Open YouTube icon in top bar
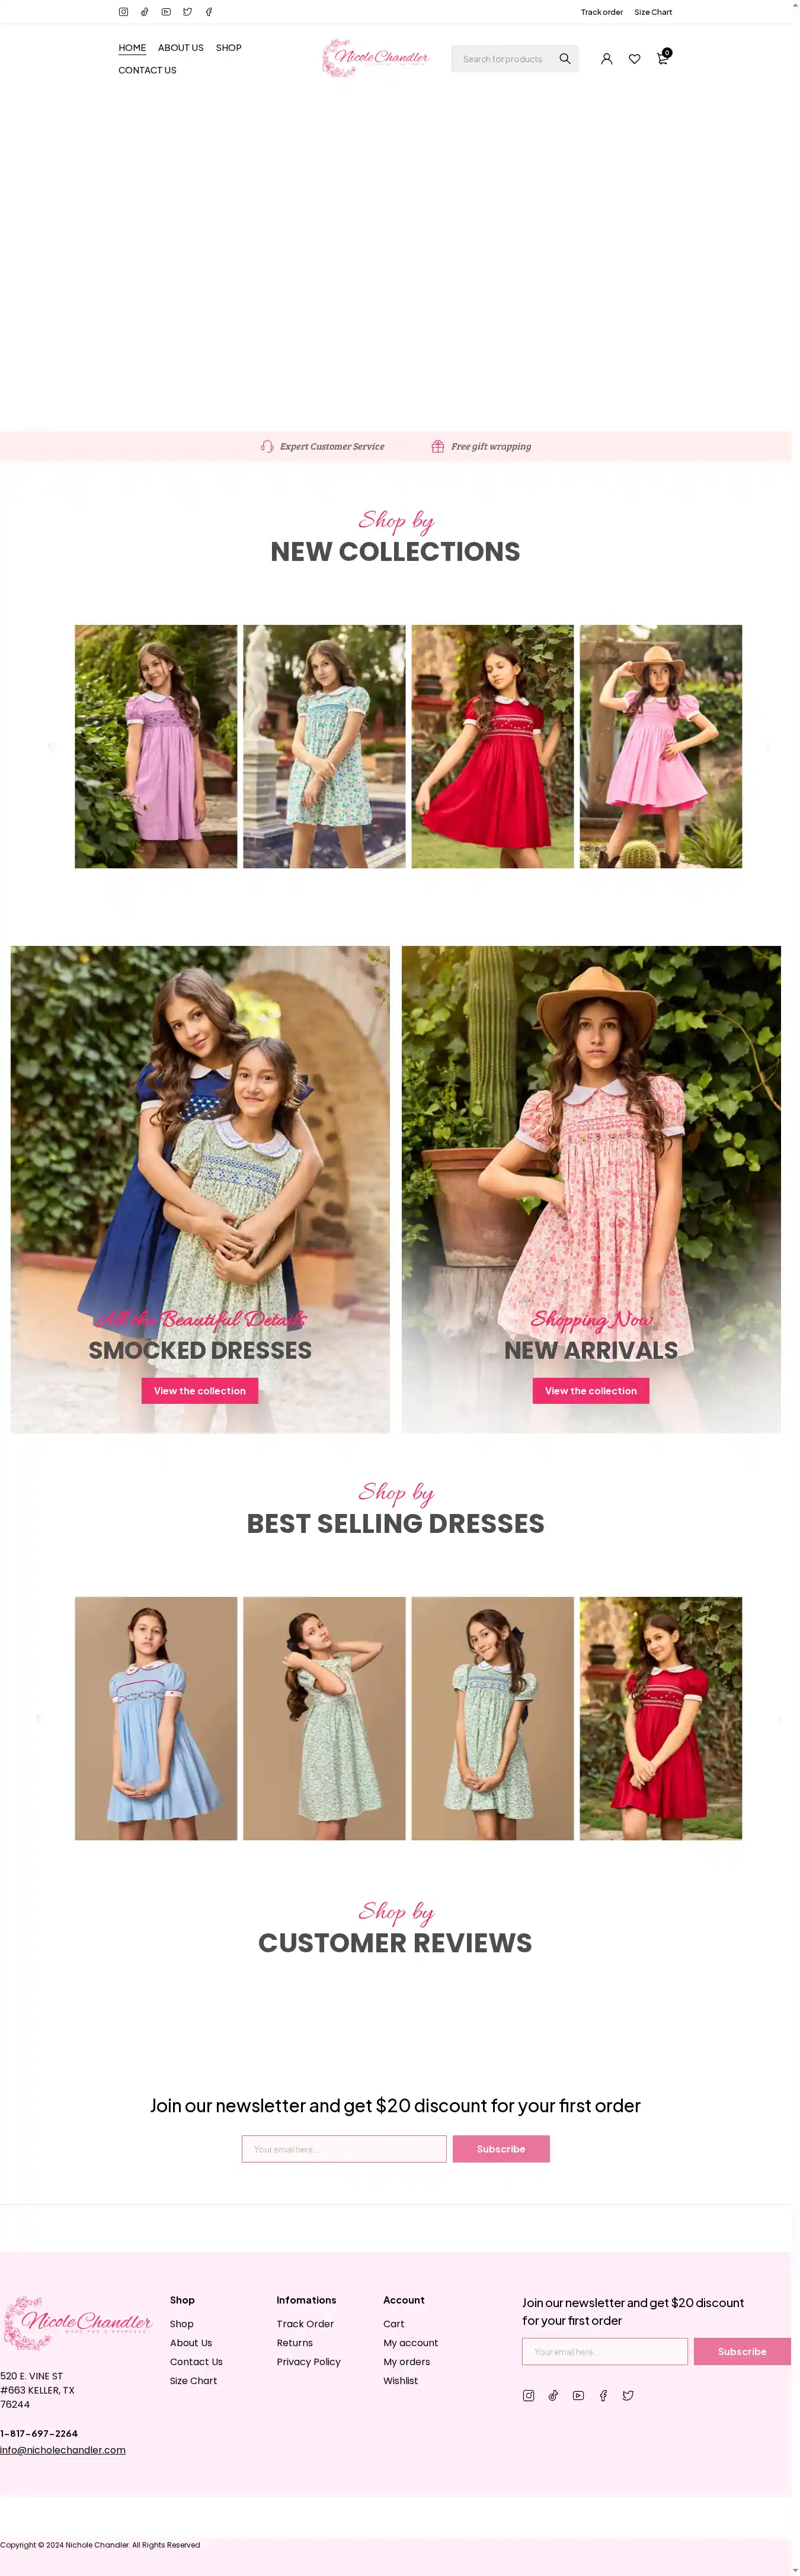Viewport: 800px width, 2576px height. (166, 12)
